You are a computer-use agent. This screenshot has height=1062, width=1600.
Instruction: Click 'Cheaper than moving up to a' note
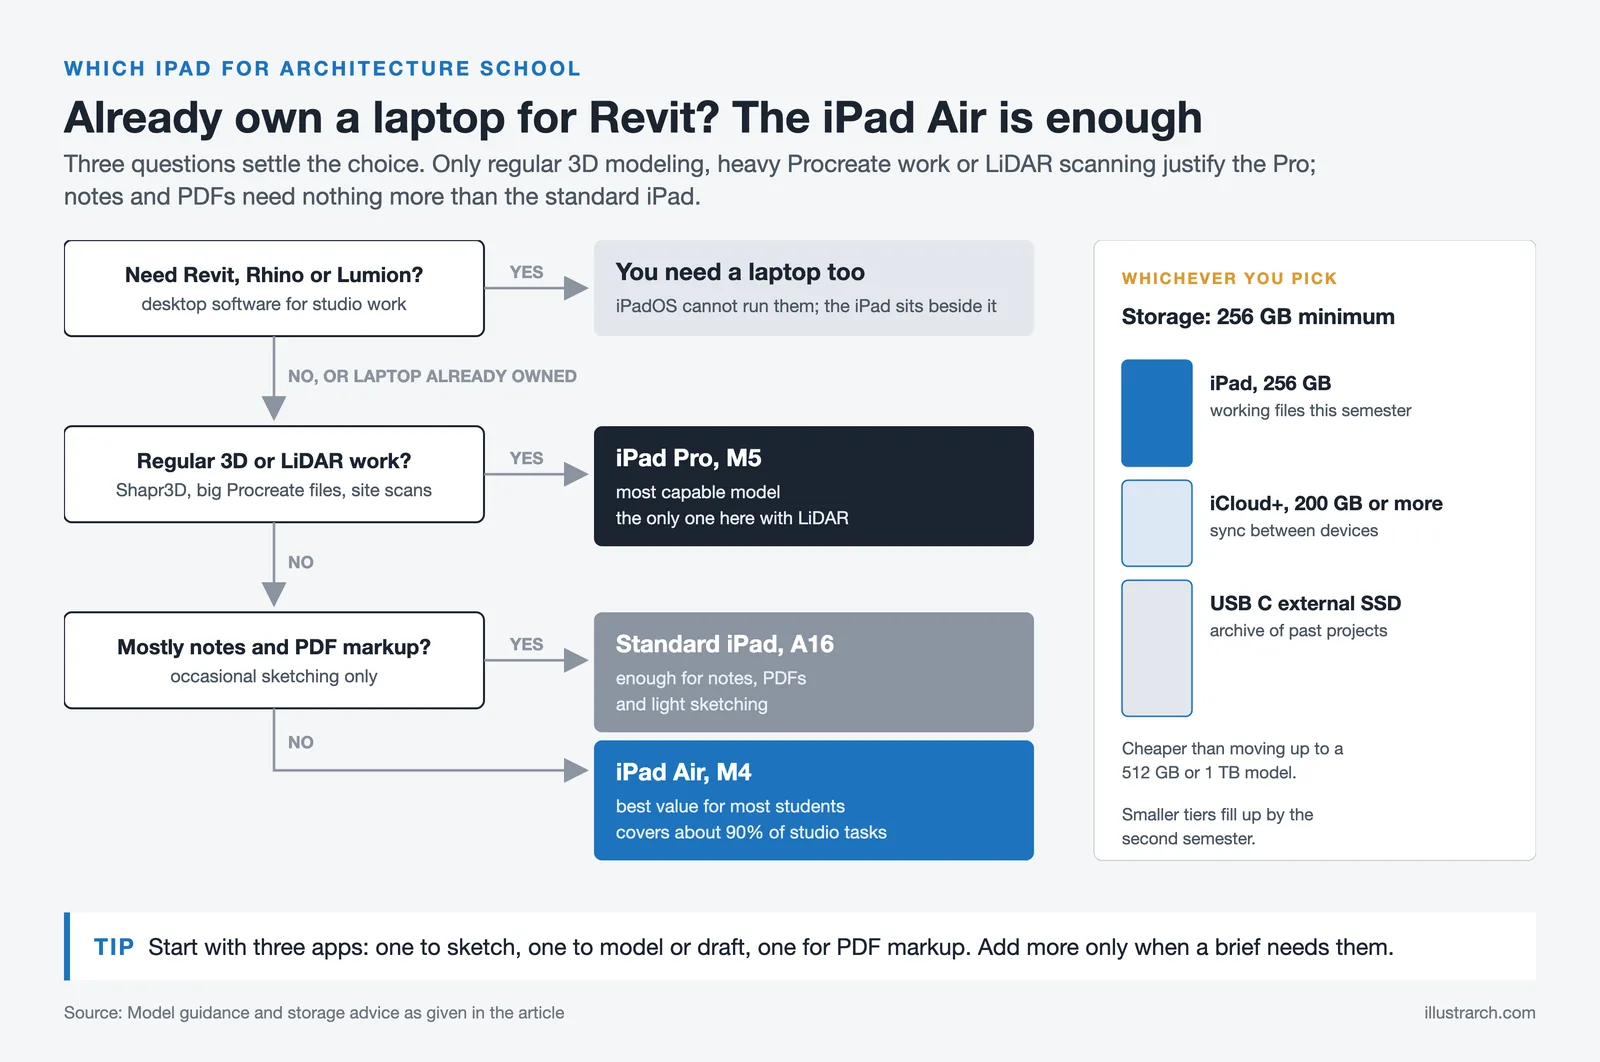[1232, 748]
